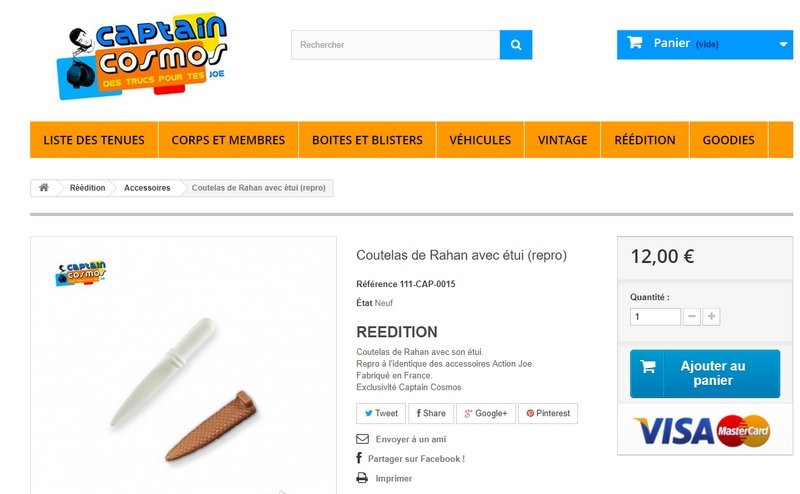Image resolution: width=800 pixels, height=494 pixels.
Task: Click Partager sur Facebook link
Action: [x=410, y=458]
